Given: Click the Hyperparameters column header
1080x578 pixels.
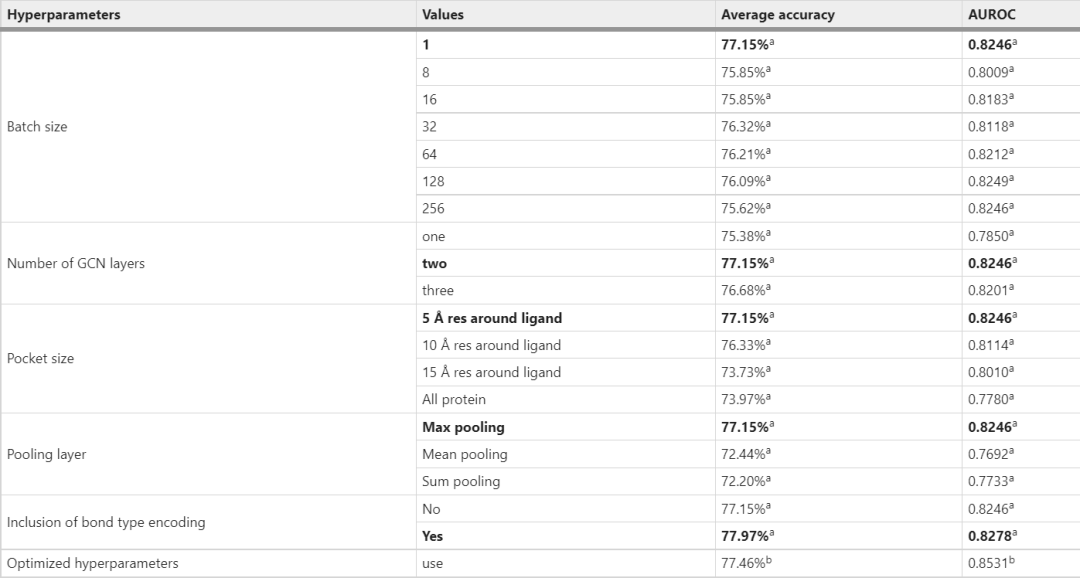Looking at the screenshot, I should (x=63, y=15).
